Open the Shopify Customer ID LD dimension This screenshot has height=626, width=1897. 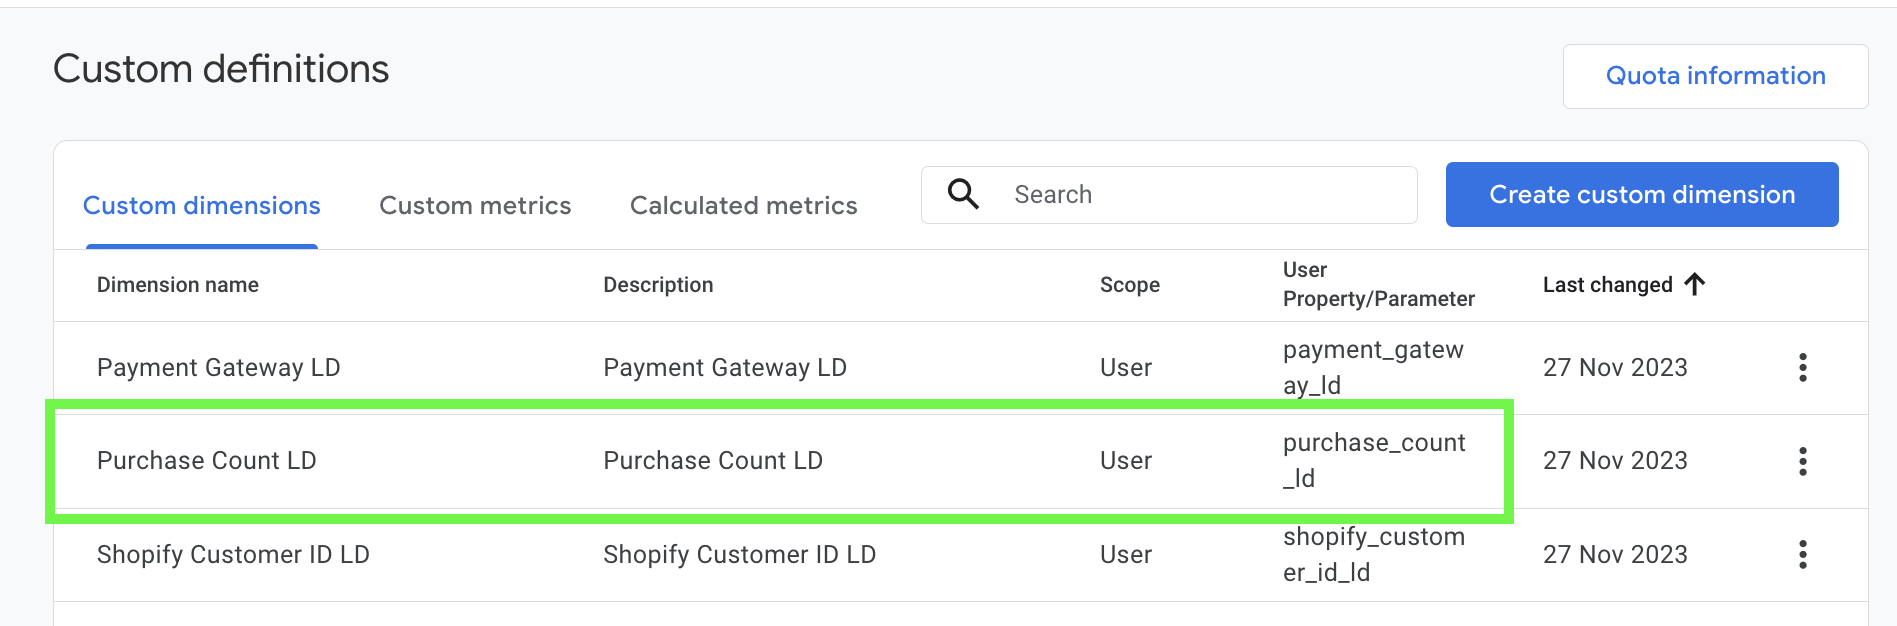pyautogui.click(x=233, y=555)
